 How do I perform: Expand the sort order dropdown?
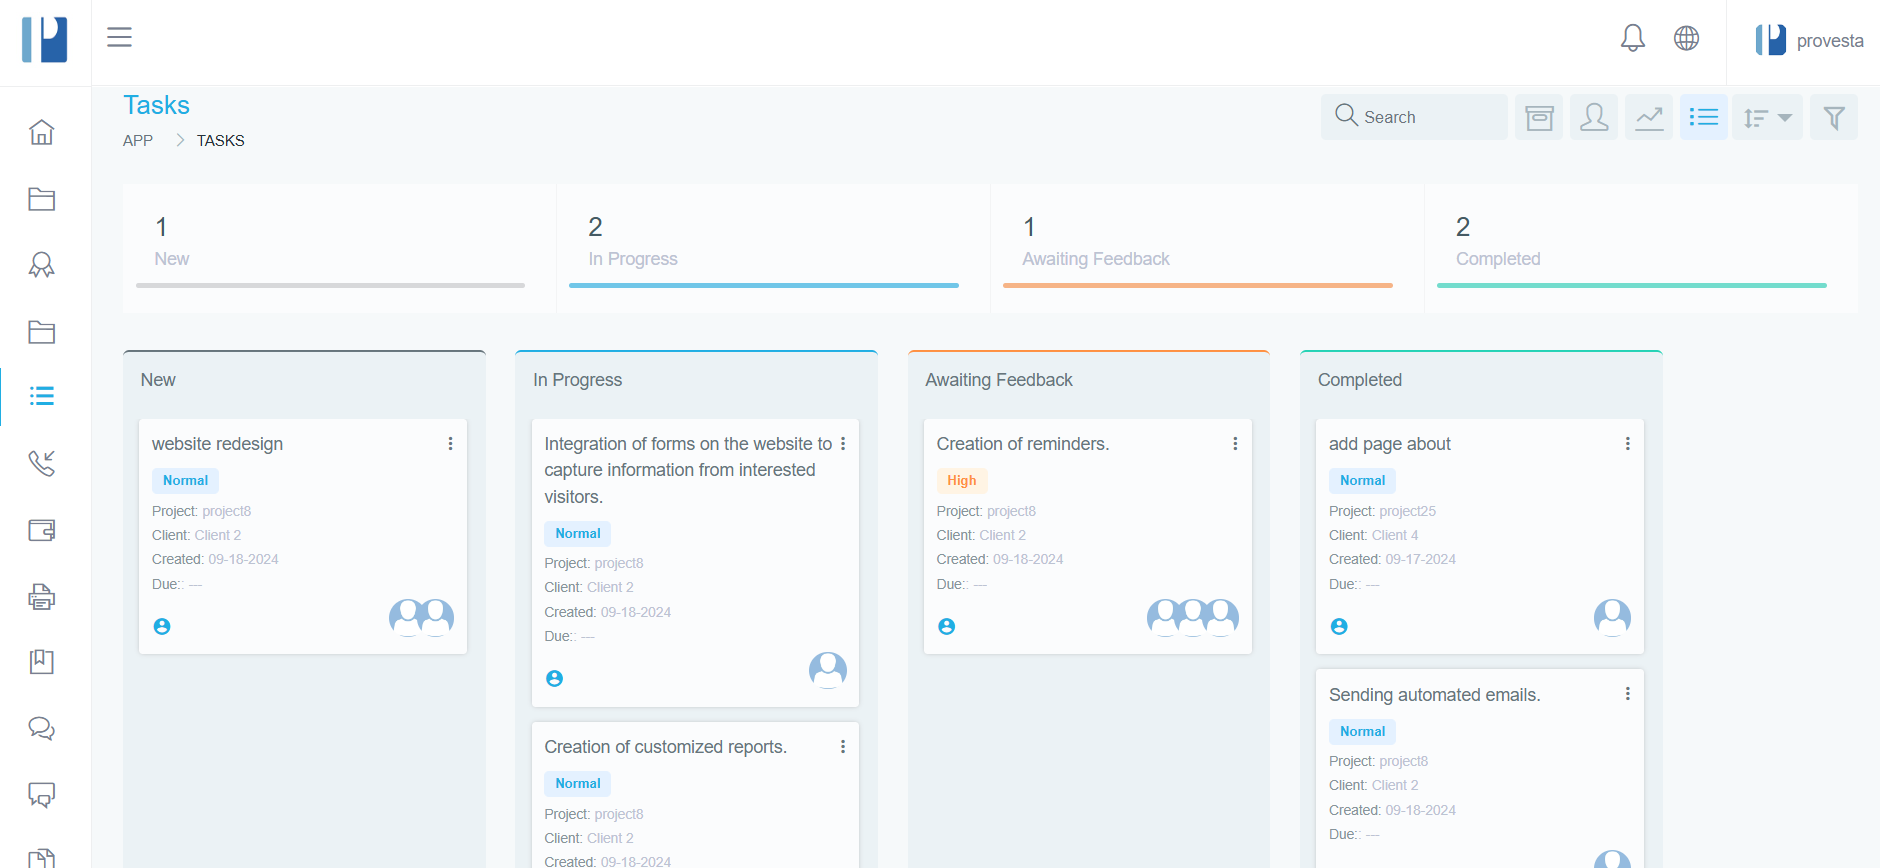pyautogui.click(x=1767, y=118)
